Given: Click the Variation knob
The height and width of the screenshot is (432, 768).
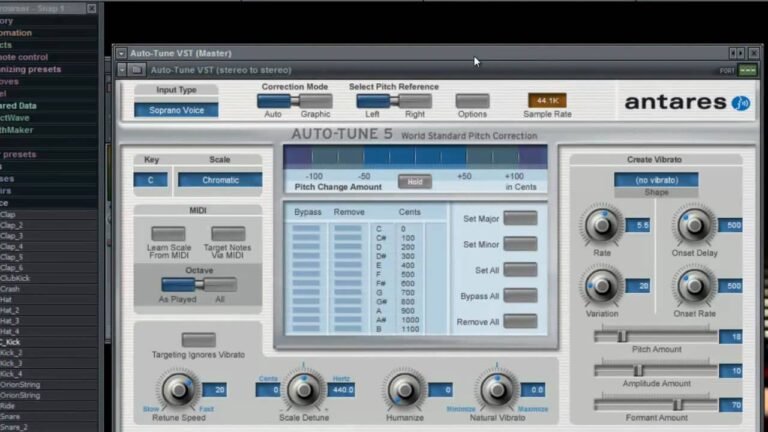Looking at the screenshot, I should [x=602, y=286].
